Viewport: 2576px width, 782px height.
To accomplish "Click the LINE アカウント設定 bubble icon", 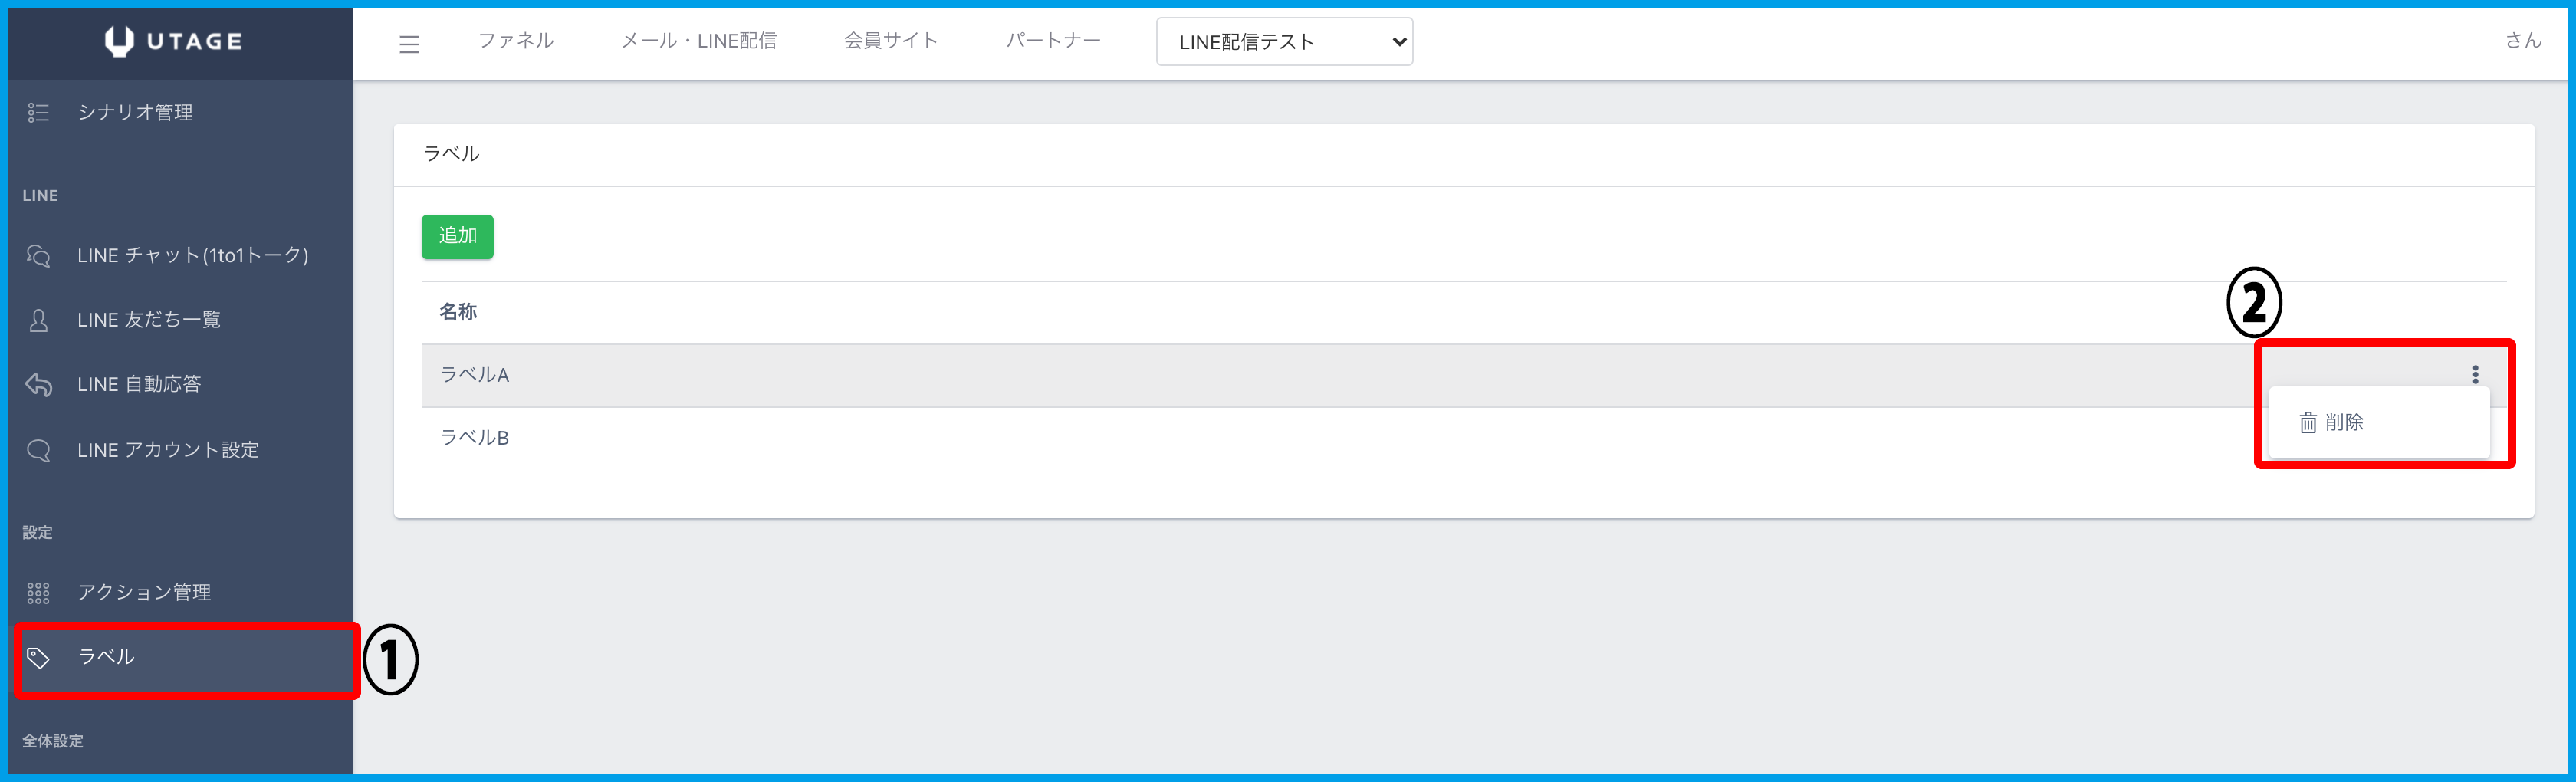I will click(x=38, y=451).
